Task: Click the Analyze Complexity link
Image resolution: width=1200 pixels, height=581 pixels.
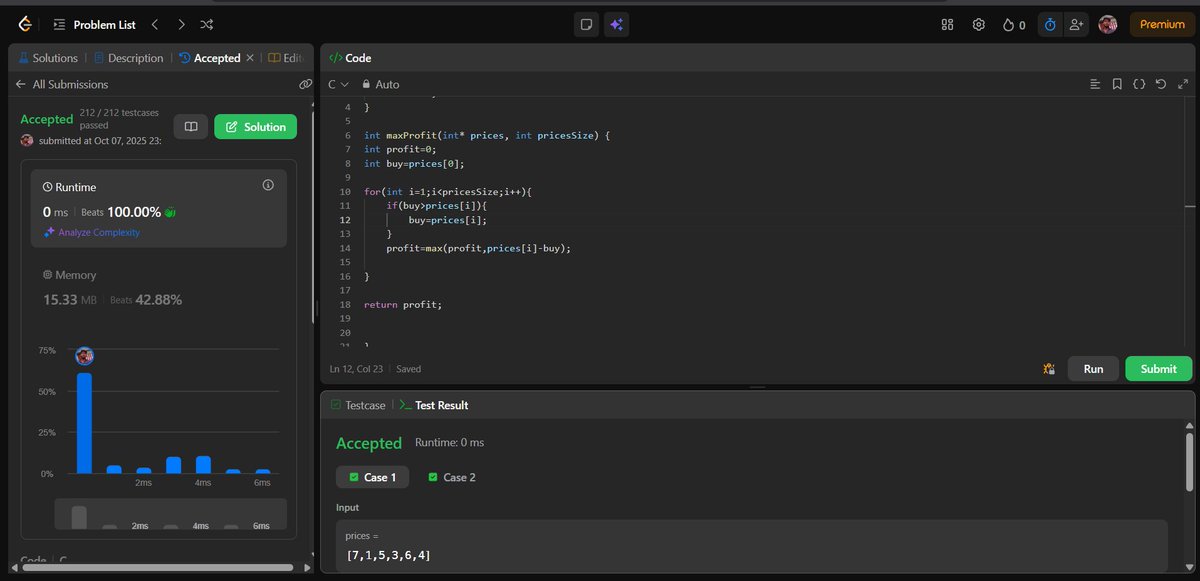Action: 91,232
